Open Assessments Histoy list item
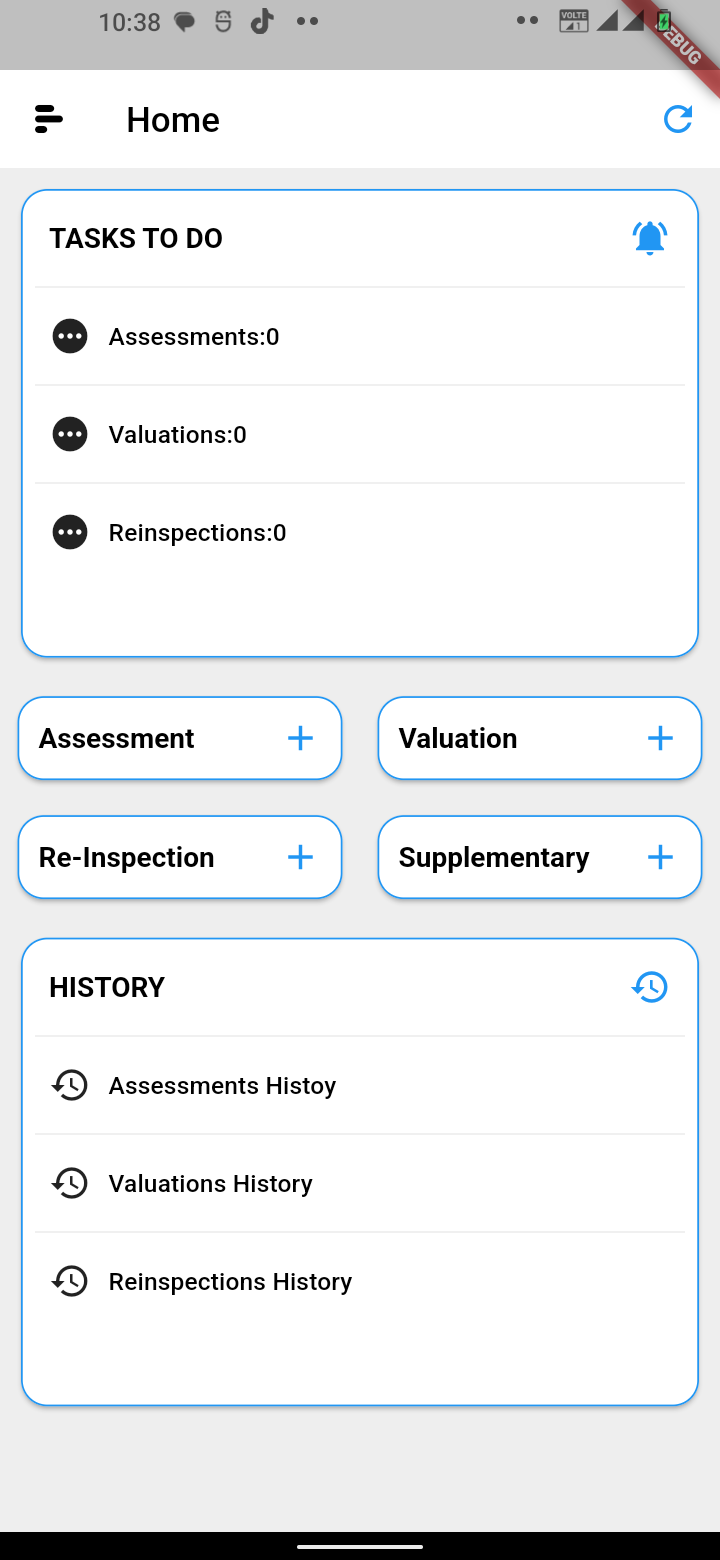This screenshot has height=1560, width=720. click(222, 1085)
